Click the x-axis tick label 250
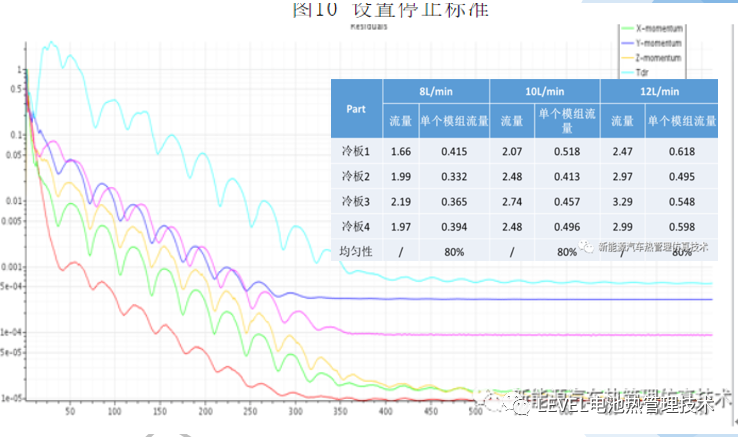Viewport: 738px width, 437px height. coord(250,411)
